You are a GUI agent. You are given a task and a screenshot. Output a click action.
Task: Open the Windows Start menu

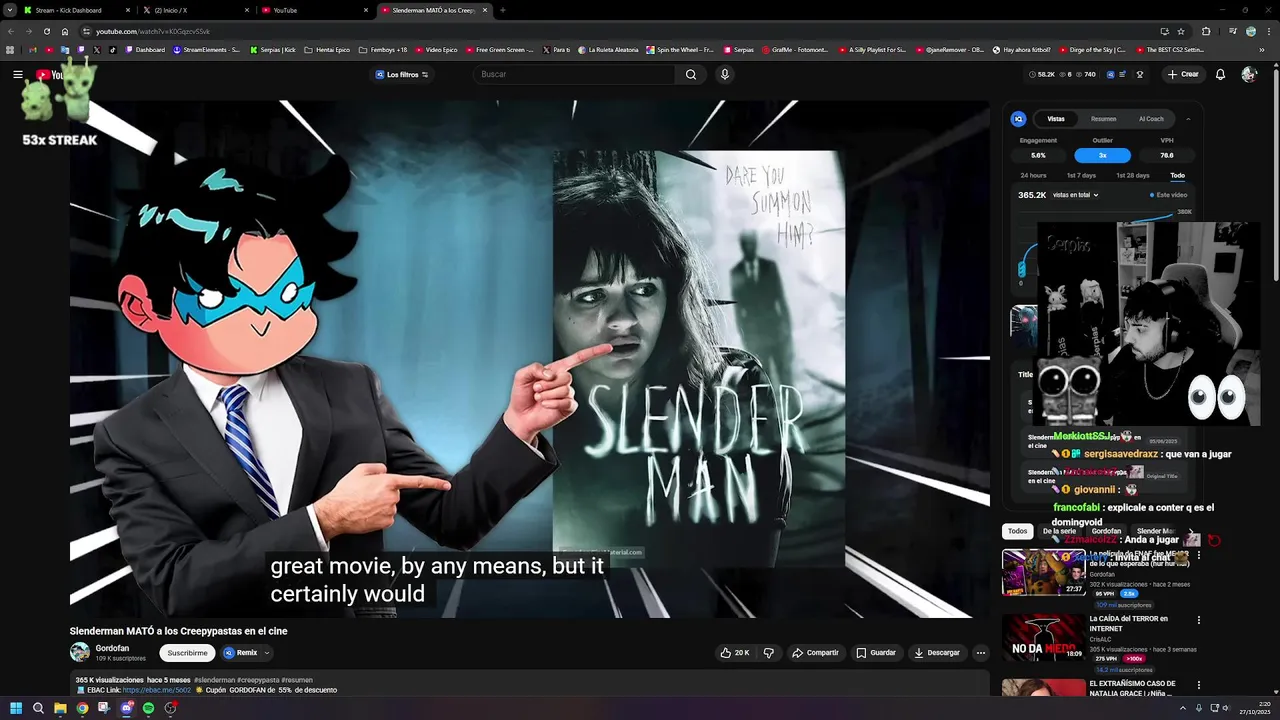[16, 708]
